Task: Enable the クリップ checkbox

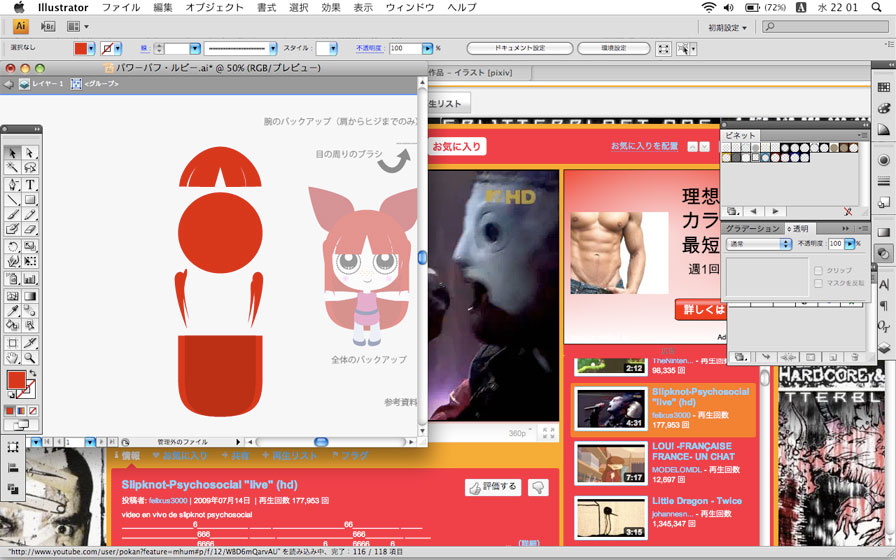Action: (x=818, y=270)
